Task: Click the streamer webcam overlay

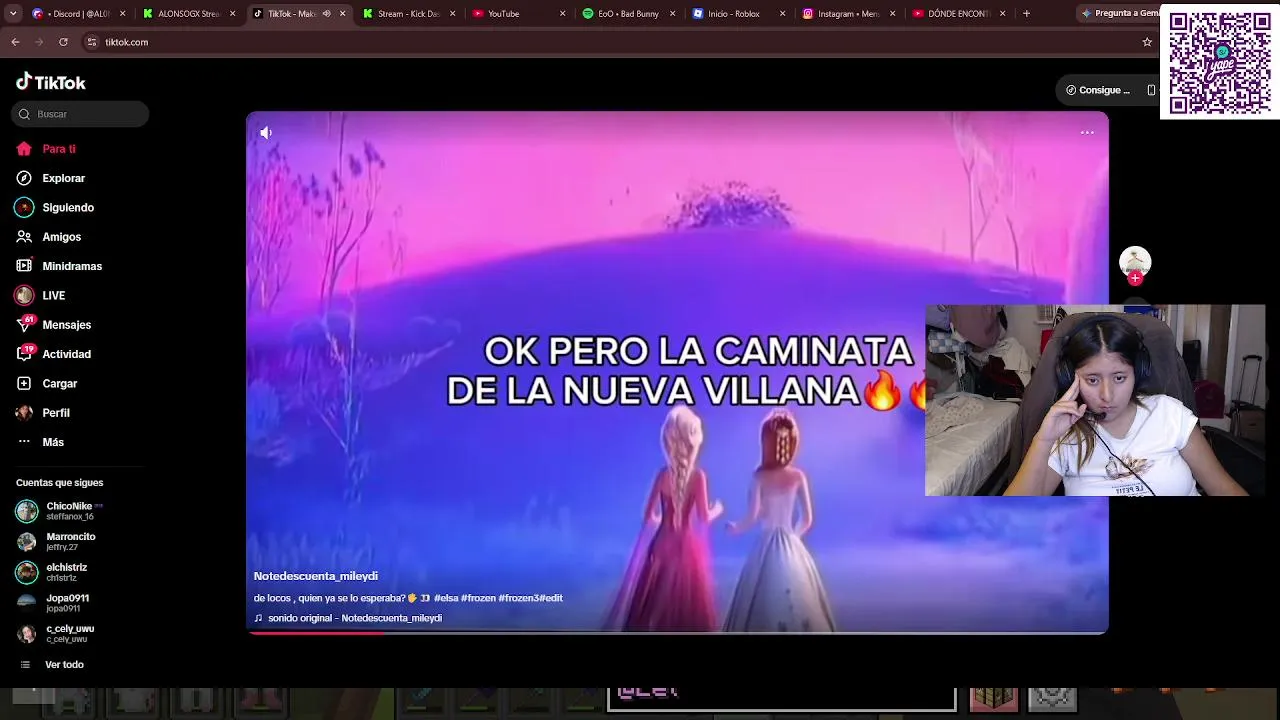Action: (1095, 400)
